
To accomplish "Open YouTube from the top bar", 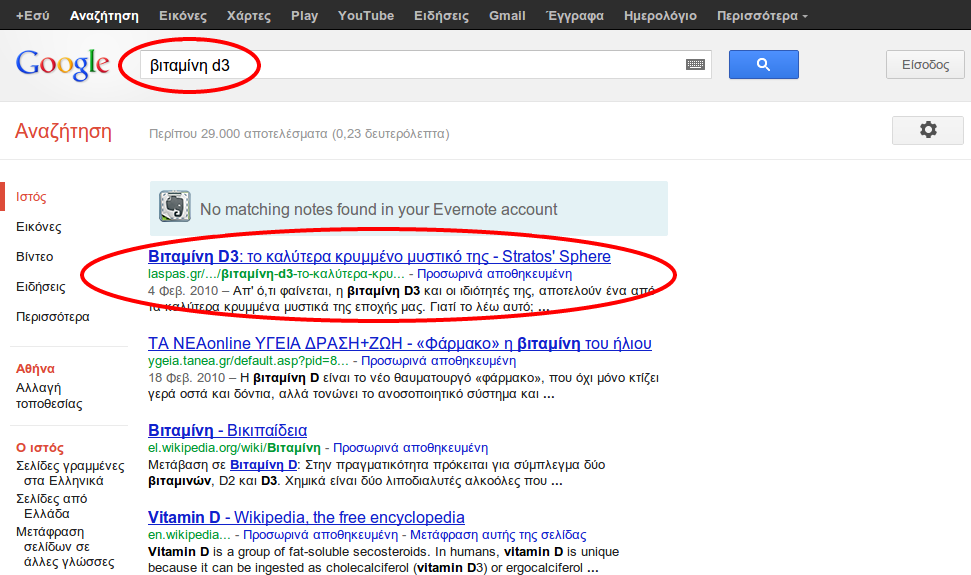I will click(x=366, y=15).
